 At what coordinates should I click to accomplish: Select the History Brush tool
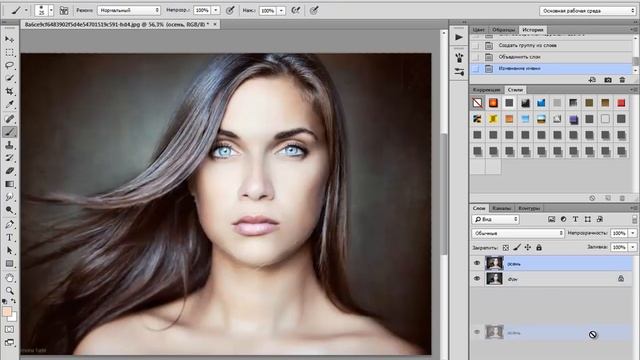(x=9, y=158)
